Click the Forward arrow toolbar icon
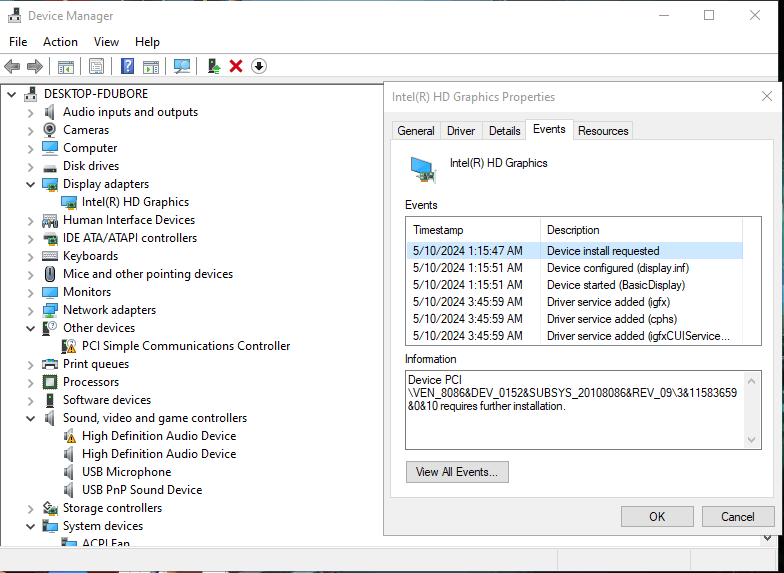The image size is (784, 573). pyautogui.click(x=34, y=66)
